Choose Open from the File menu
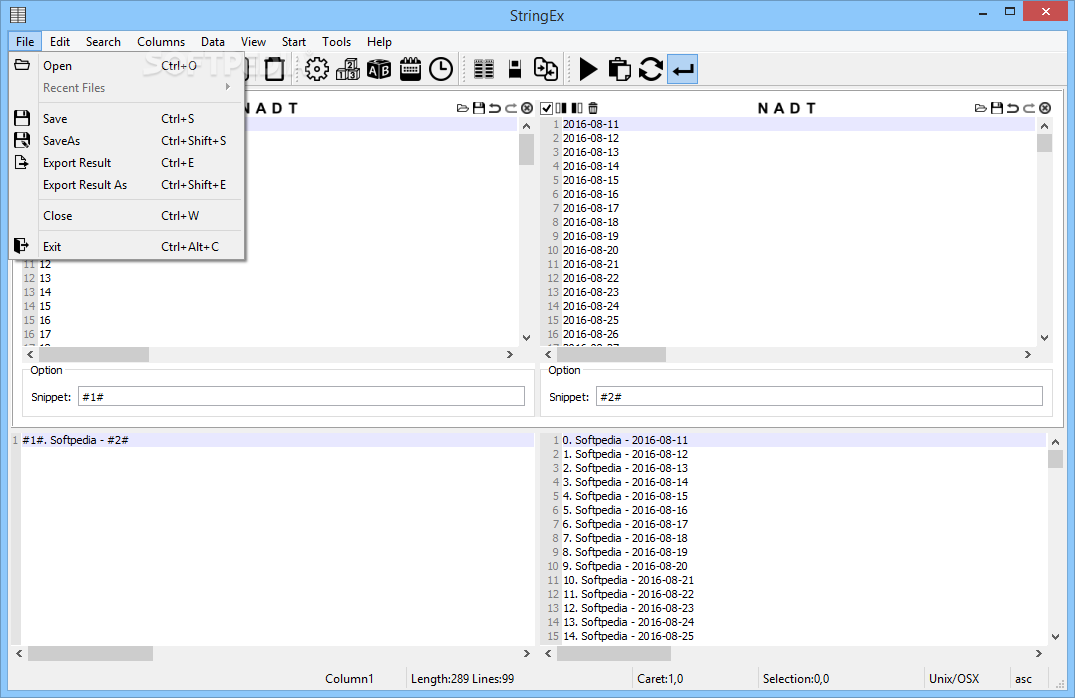Screen dimensions: 1075x698 pos(128,66)
